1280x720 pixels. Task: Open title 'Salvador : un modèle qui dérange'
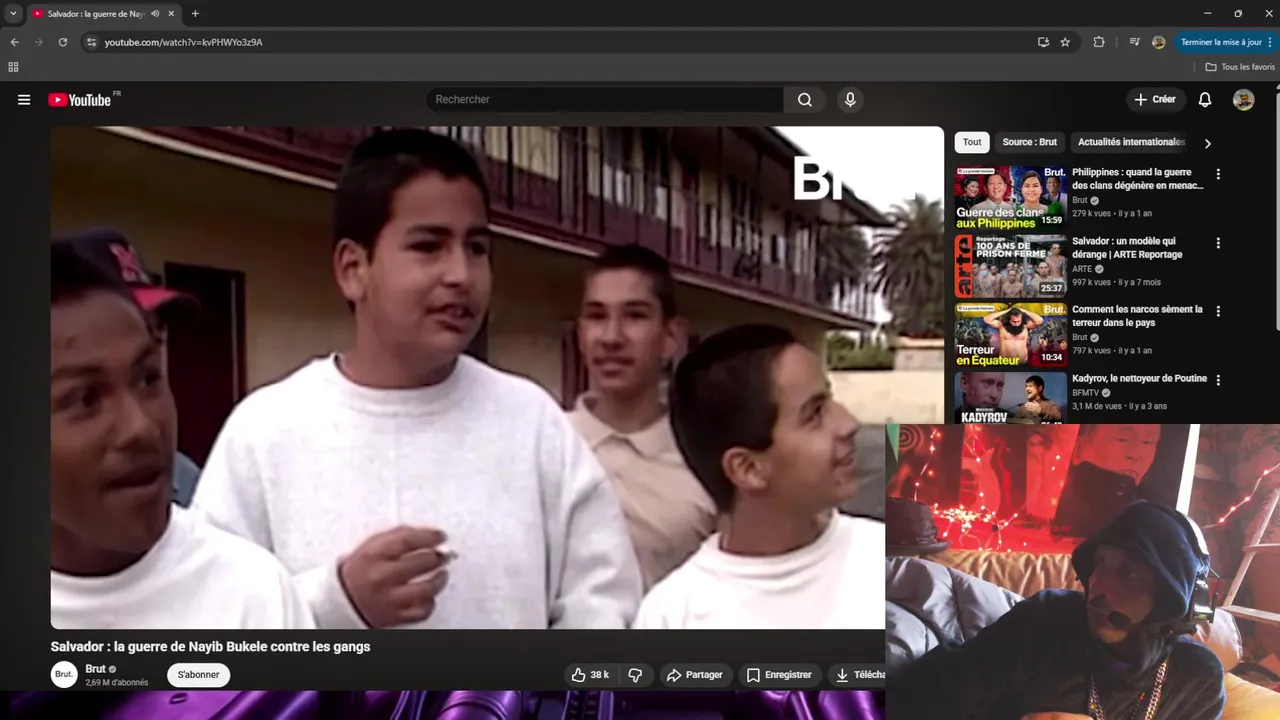[x=1127, y=248]
